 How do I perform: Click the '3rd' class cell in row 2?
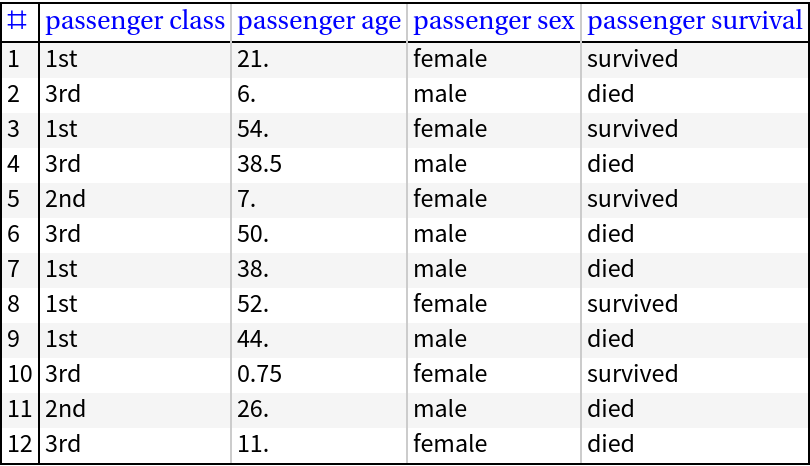[62, 94]
